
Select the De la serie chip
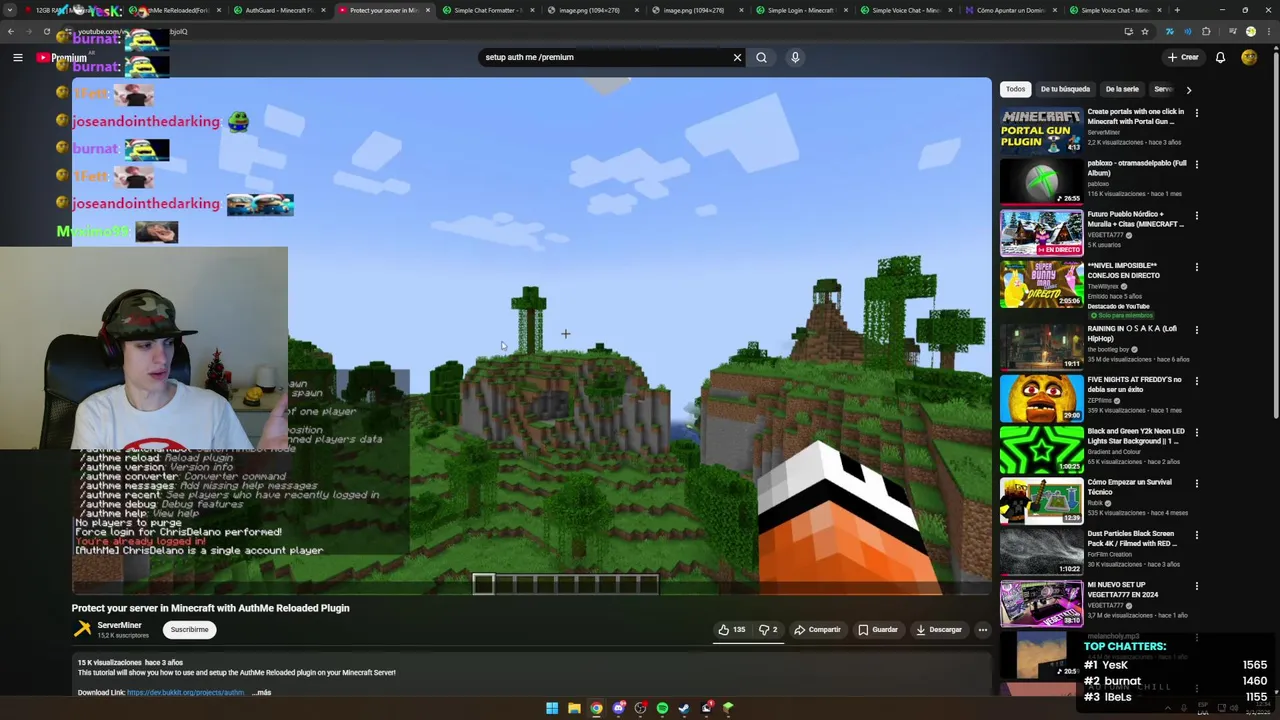[1122, 89]
